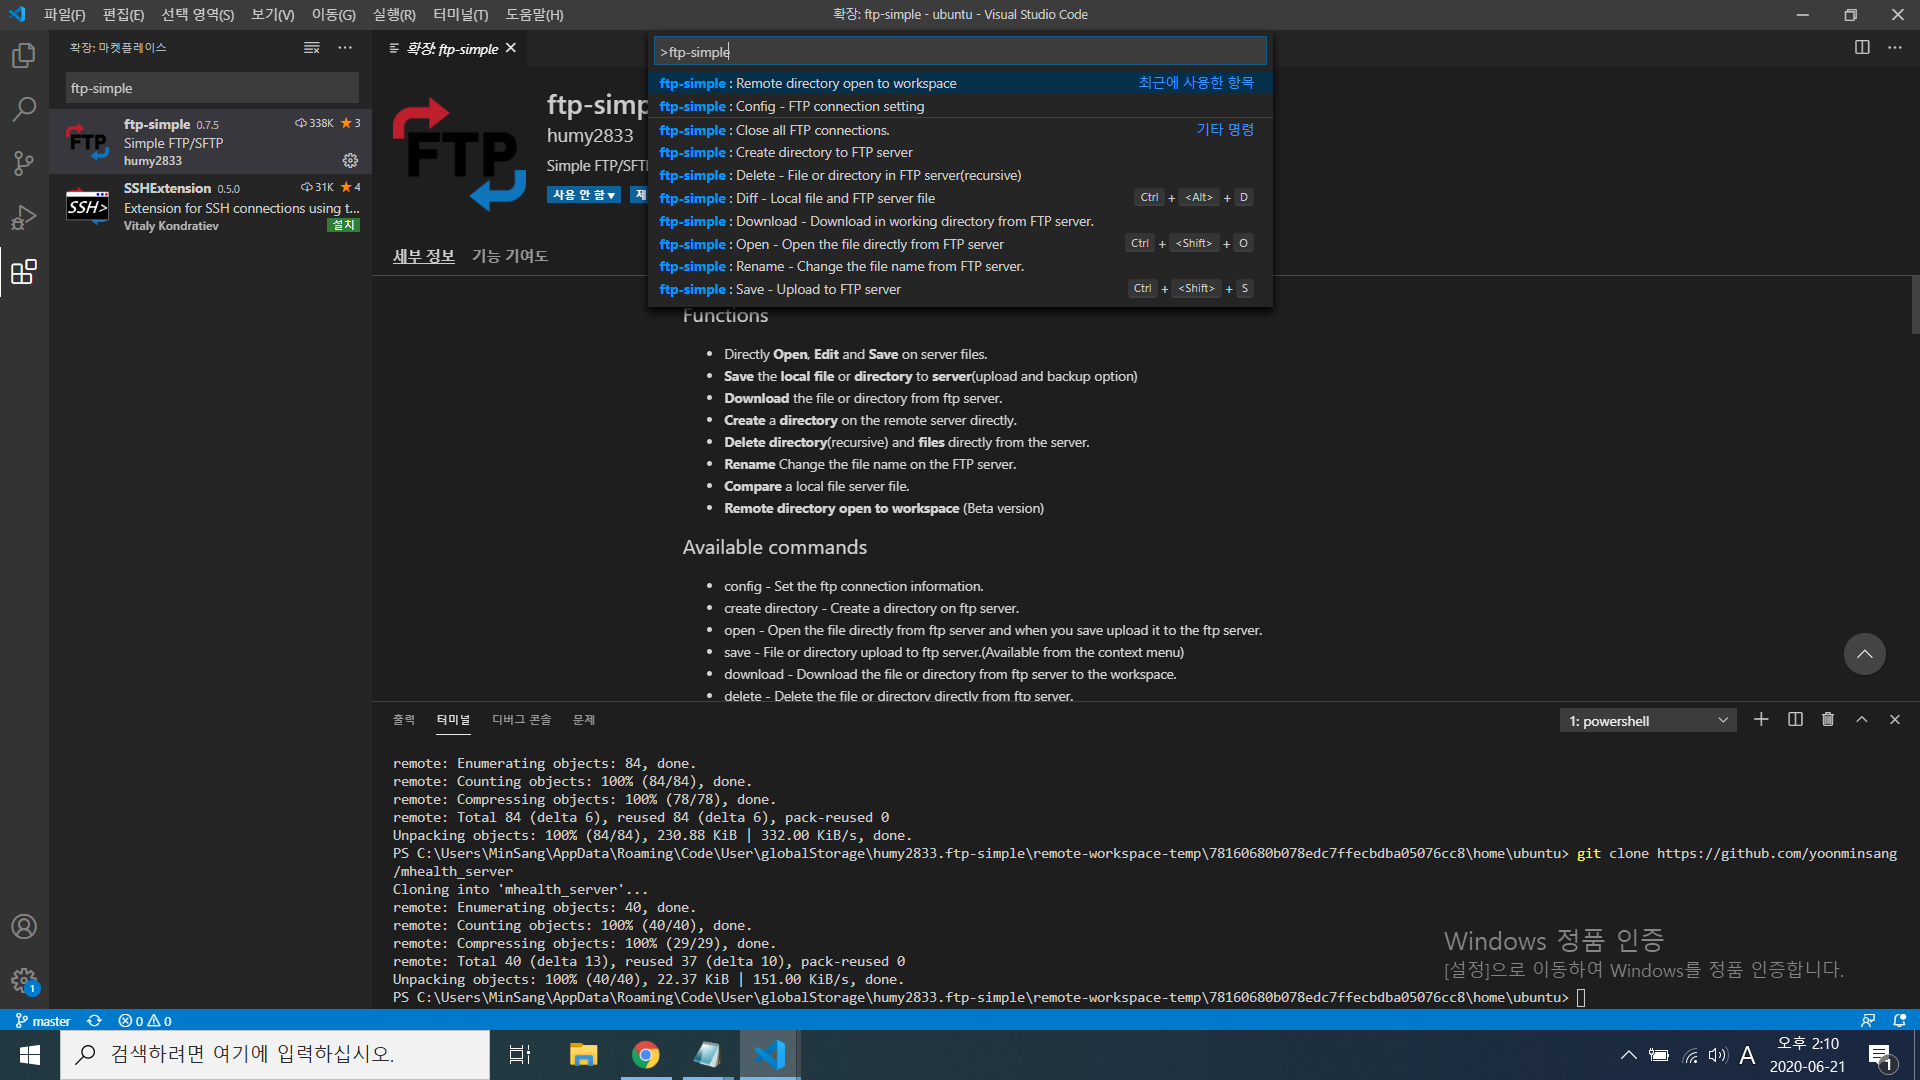Expand the powershell terminal selector dropdown

pyautogui.click(x=1722, y=721)
